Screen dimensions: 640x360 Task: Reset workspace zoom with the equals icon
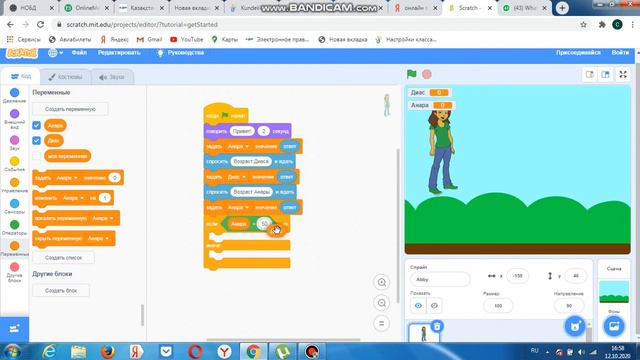(x=382, y=324)
